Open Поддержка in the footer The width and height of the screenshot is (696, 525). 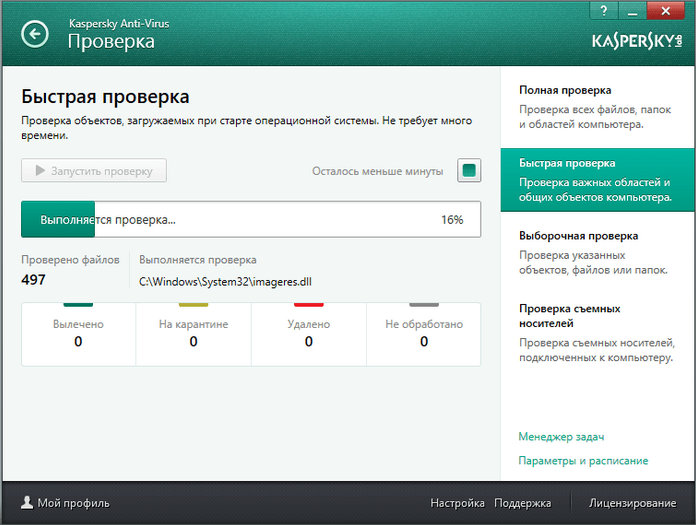pyautogui.click(x=522, y=503)
